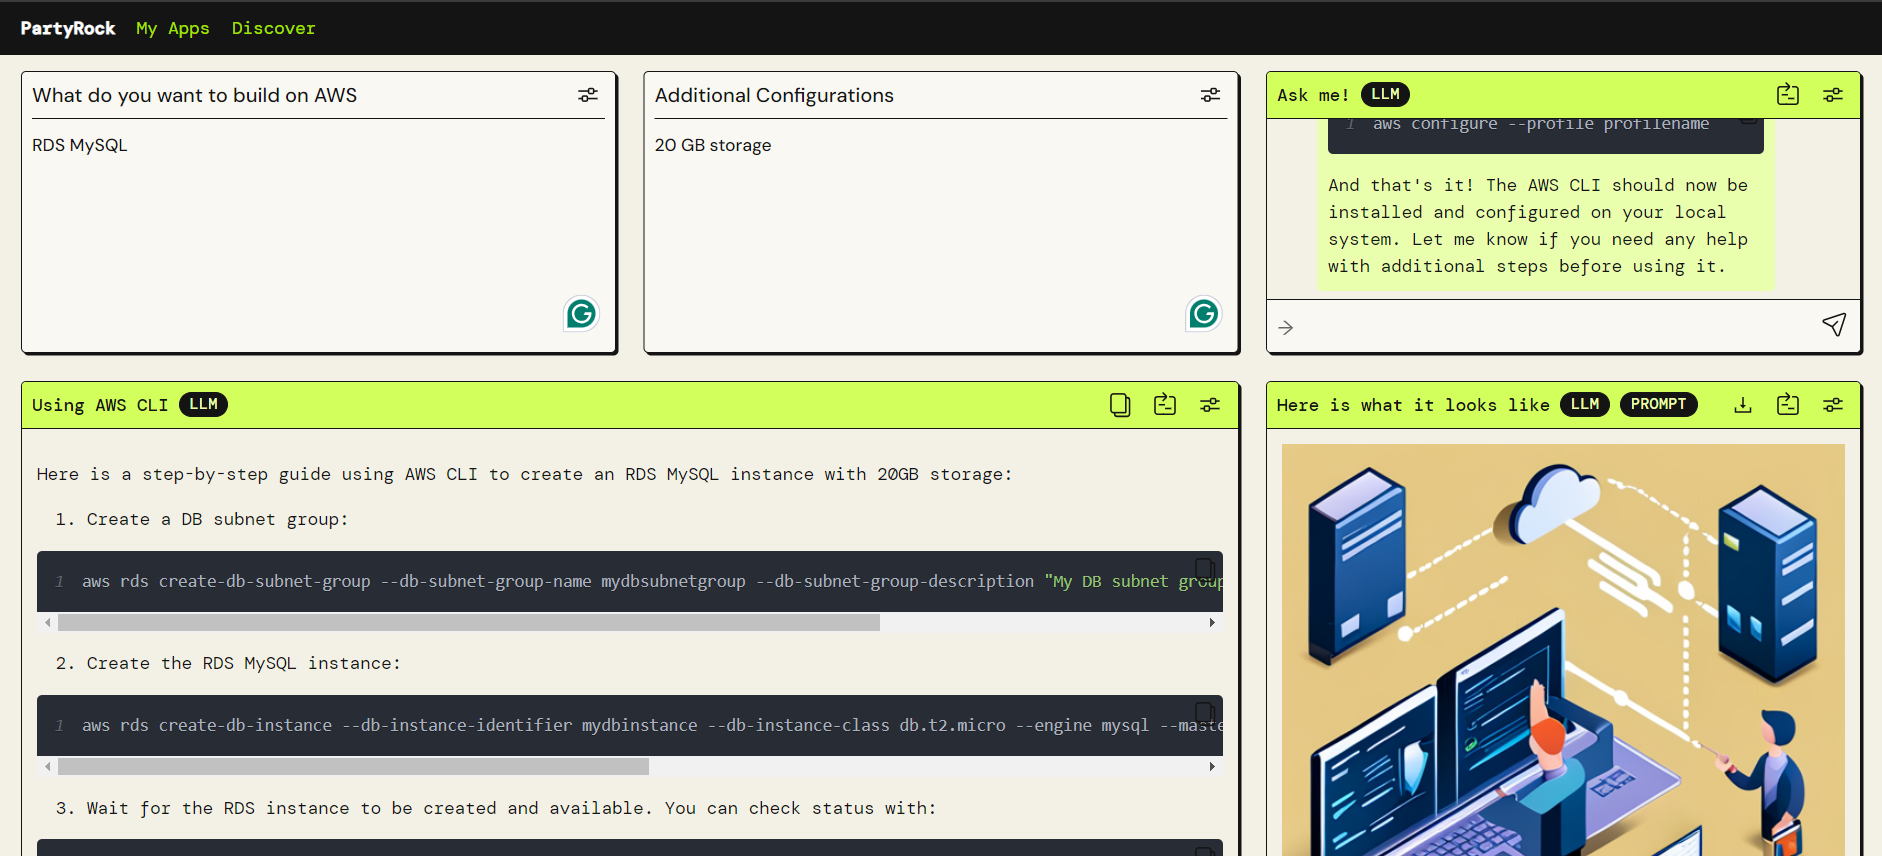Viewport: 1882px width, 856px height.
Task: Click 'Create a DB subnet group' step text
Action: tap(217, 519)
